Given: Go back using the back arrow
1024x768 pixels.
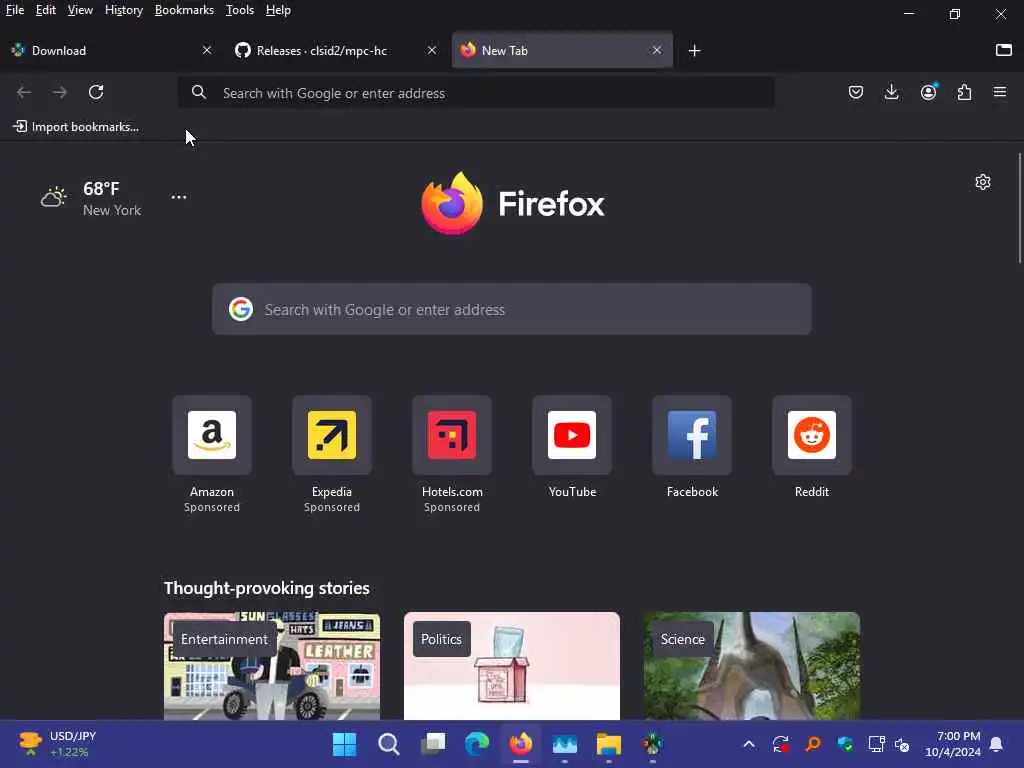Looking at the screenshot, I should coord(24,93).
